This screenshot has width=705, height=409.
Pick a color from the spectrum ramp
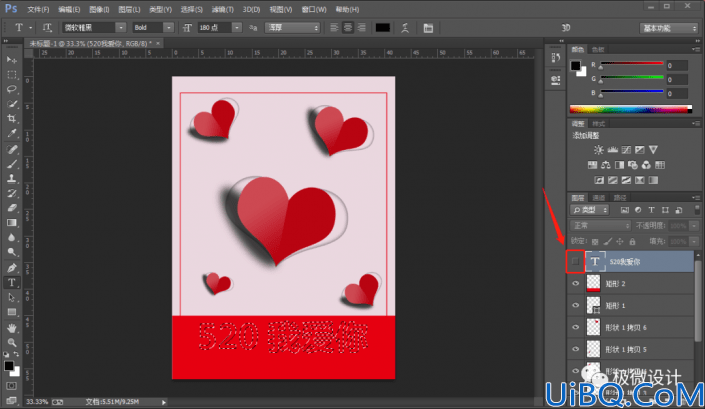pyautogui.click(x=631, y=109)
